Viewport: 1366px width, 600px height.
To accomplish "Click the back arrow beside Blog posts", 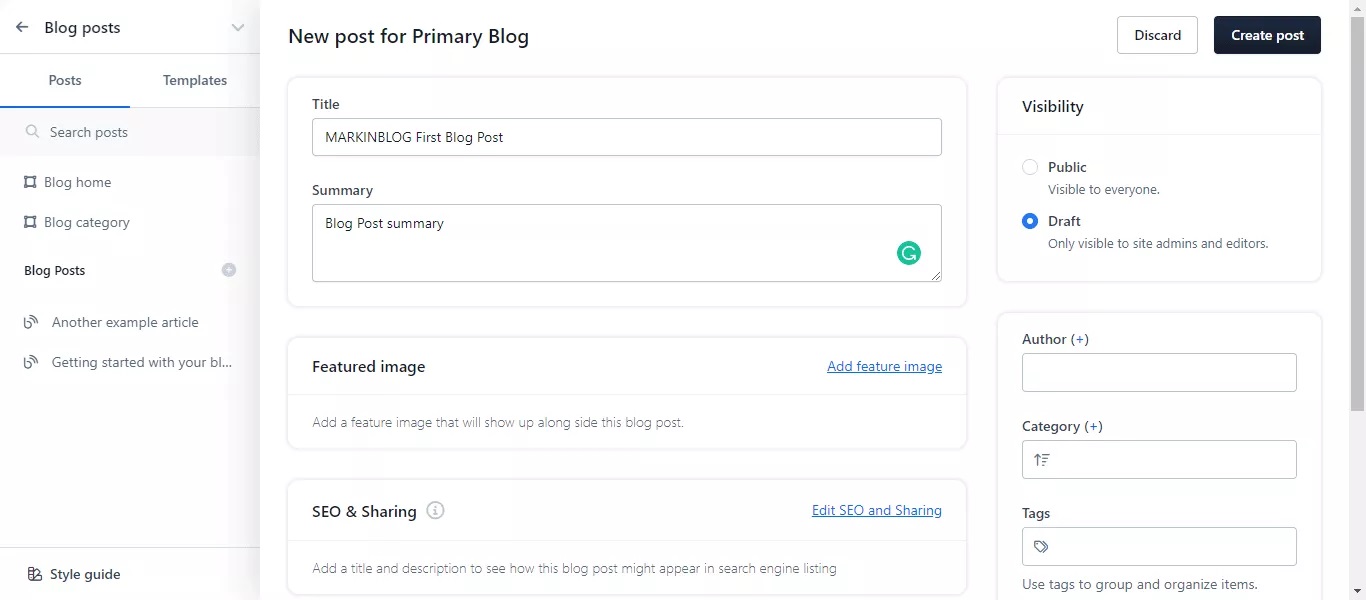I will pos(22,28).
